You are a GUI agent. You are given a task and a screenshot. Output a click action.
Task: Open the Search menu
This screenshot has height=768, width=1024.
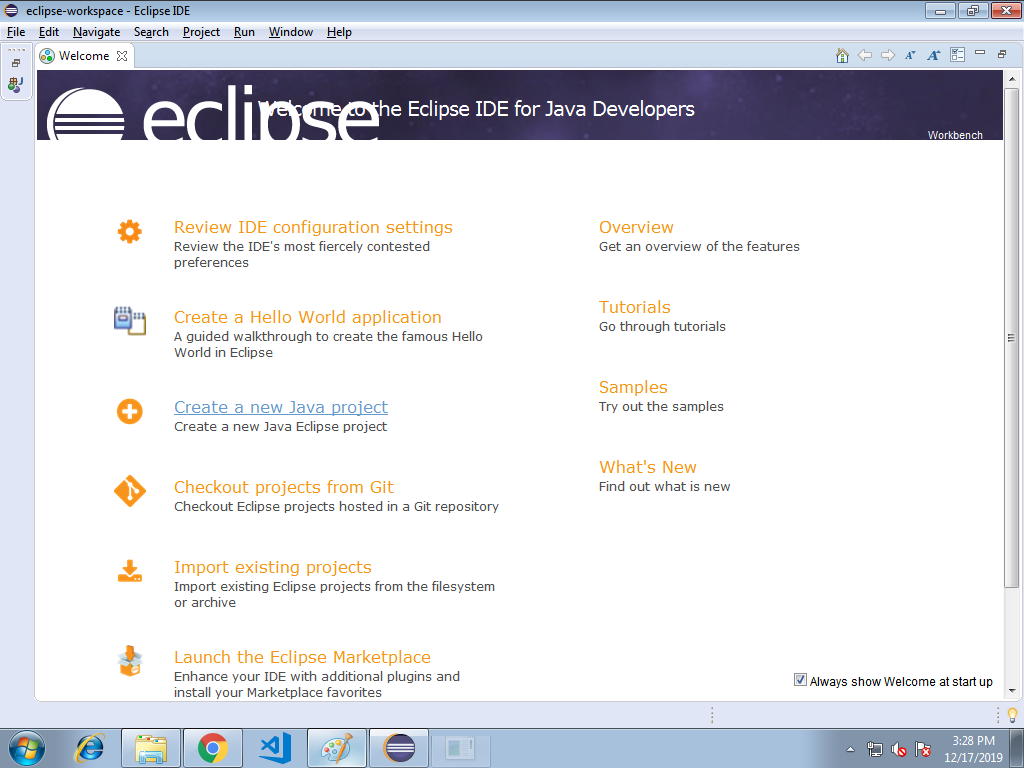(x=152, y=32)
